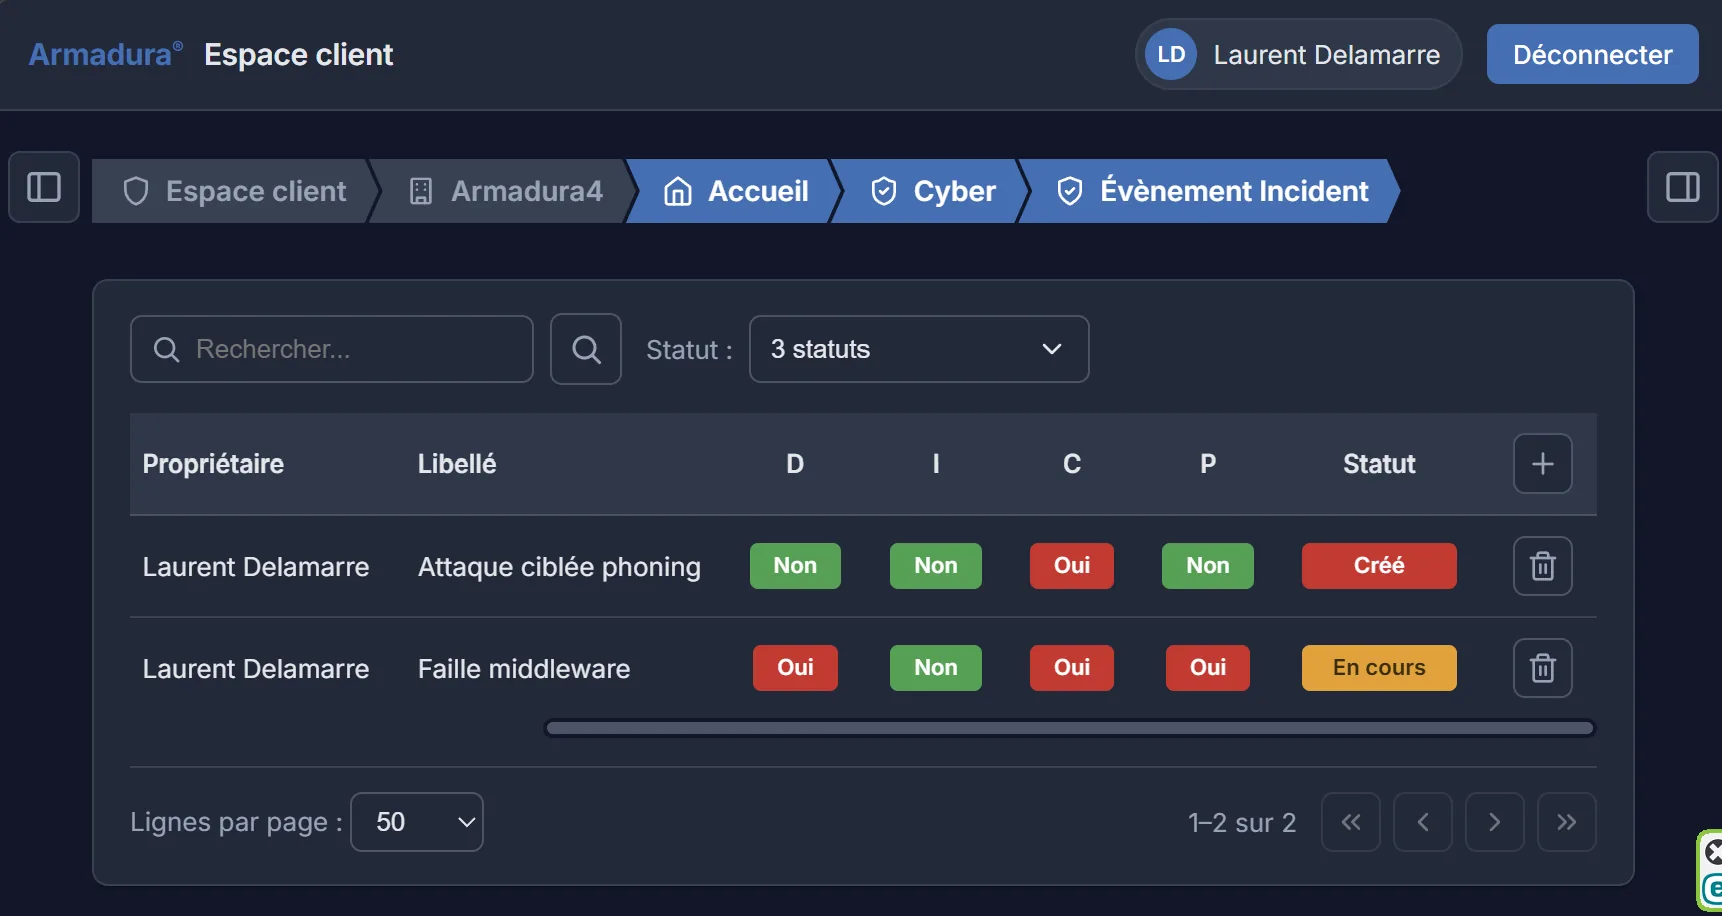The width and height of the screenshot is (1722, 916).
Task: Click the En cours status badge
Action: [1379, 668]
